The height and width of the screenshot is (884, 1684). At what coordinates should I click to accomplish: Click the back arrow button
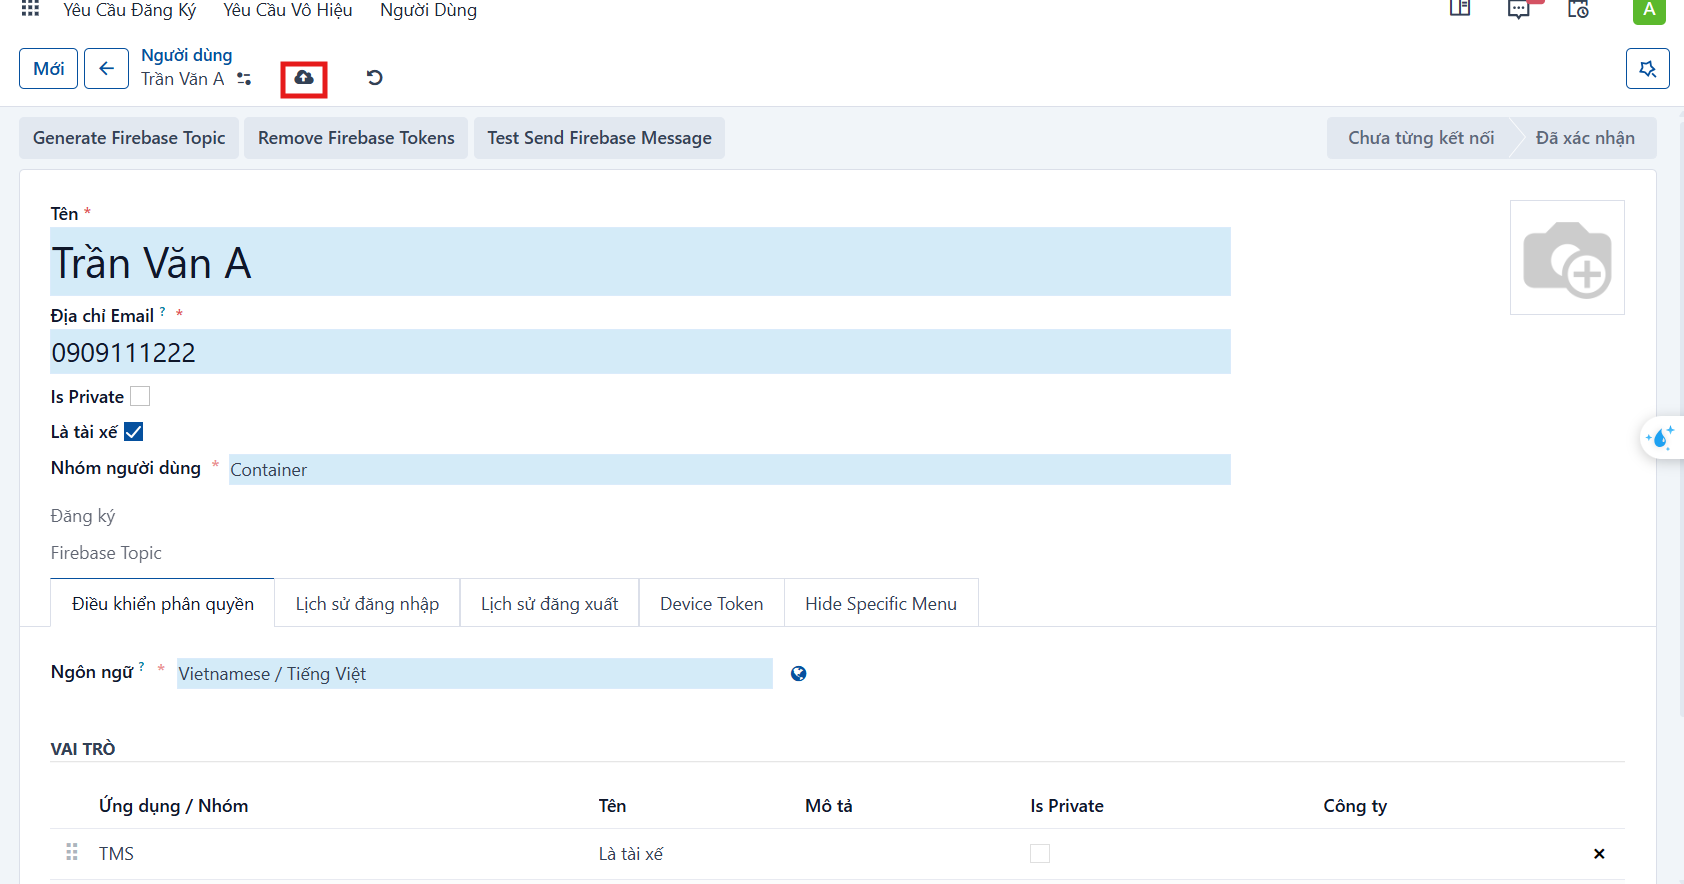click(x=106, y=69)
